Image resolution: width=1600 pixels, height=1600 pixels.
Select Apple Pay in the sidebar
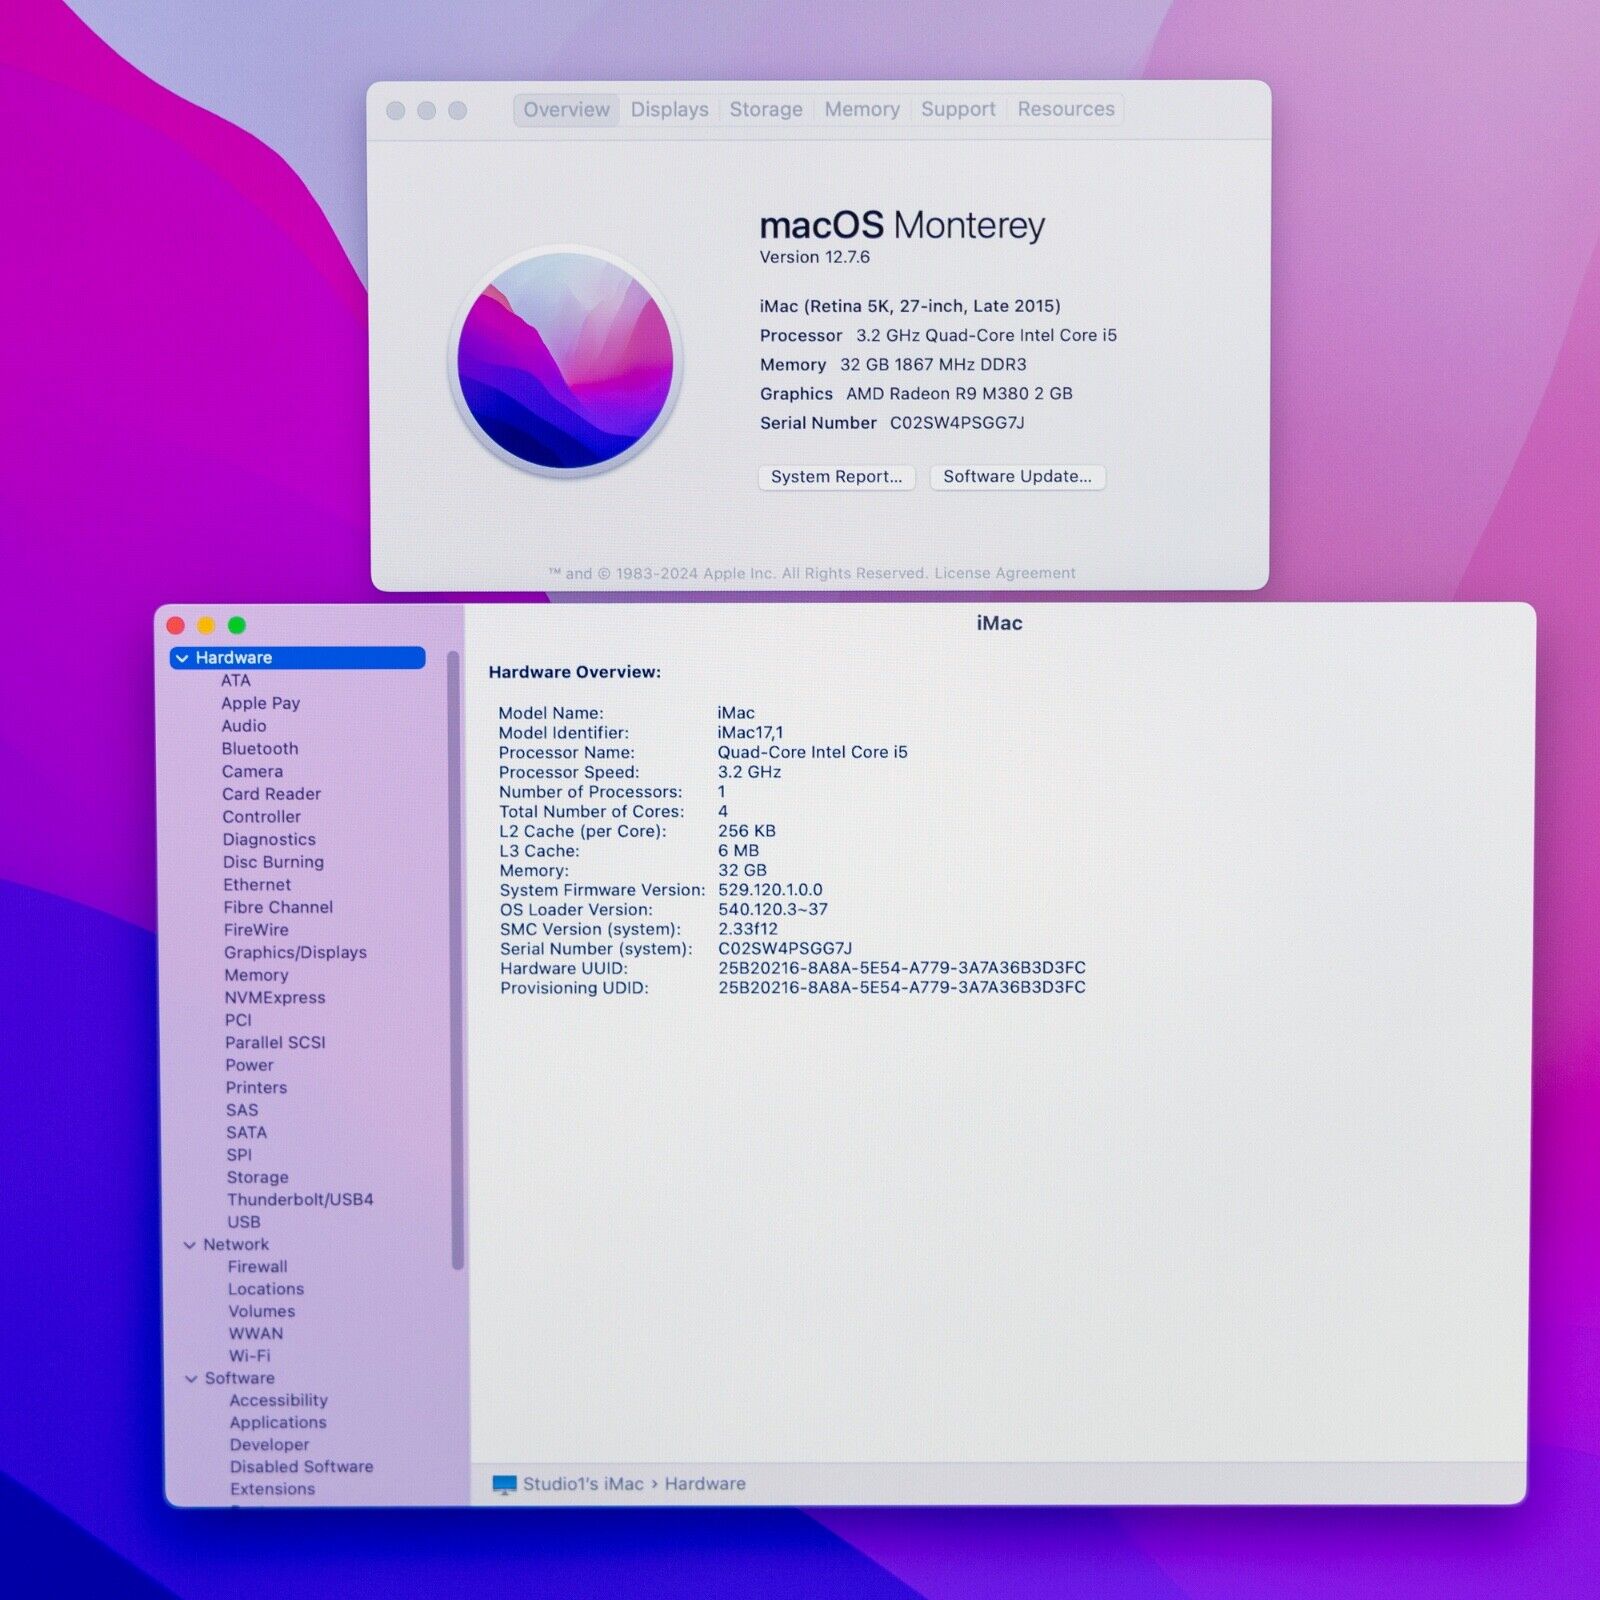coord(260,703)
